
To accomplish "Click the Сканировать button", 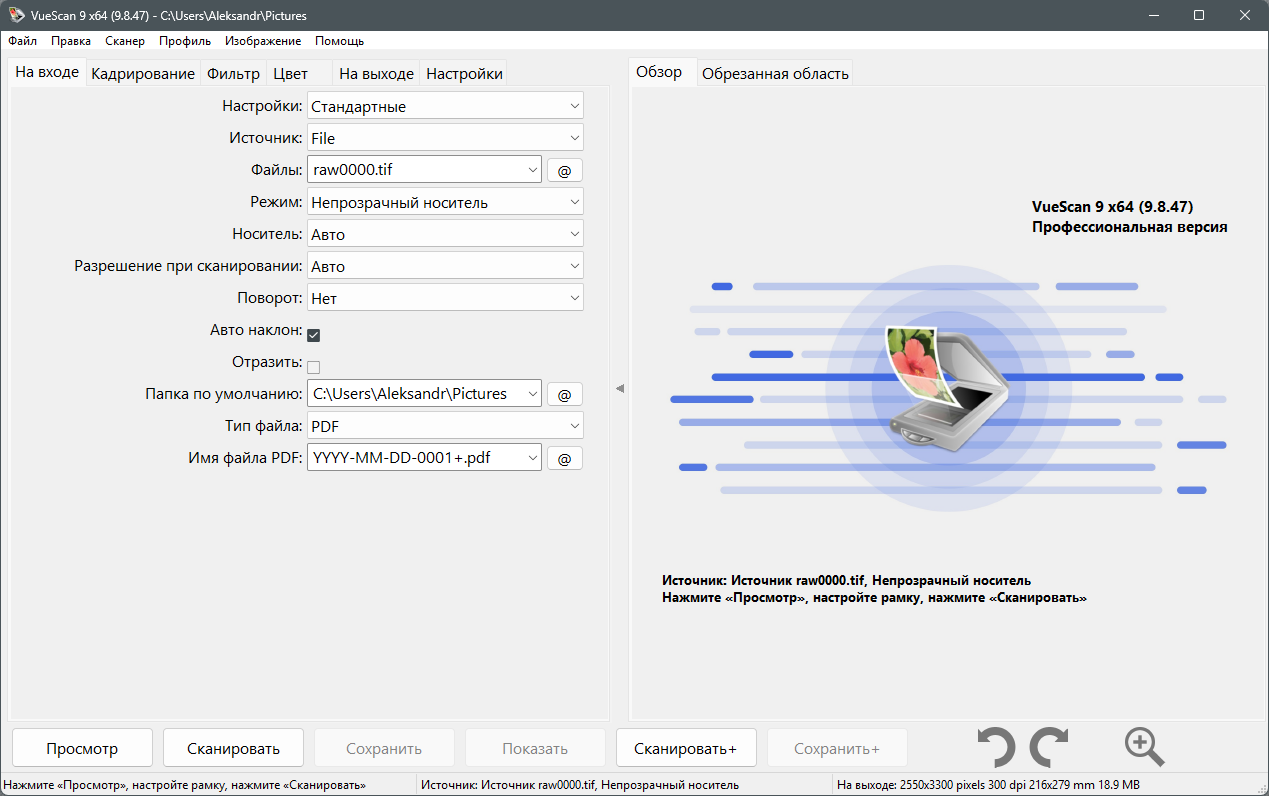I will click(x=233, y=748).
